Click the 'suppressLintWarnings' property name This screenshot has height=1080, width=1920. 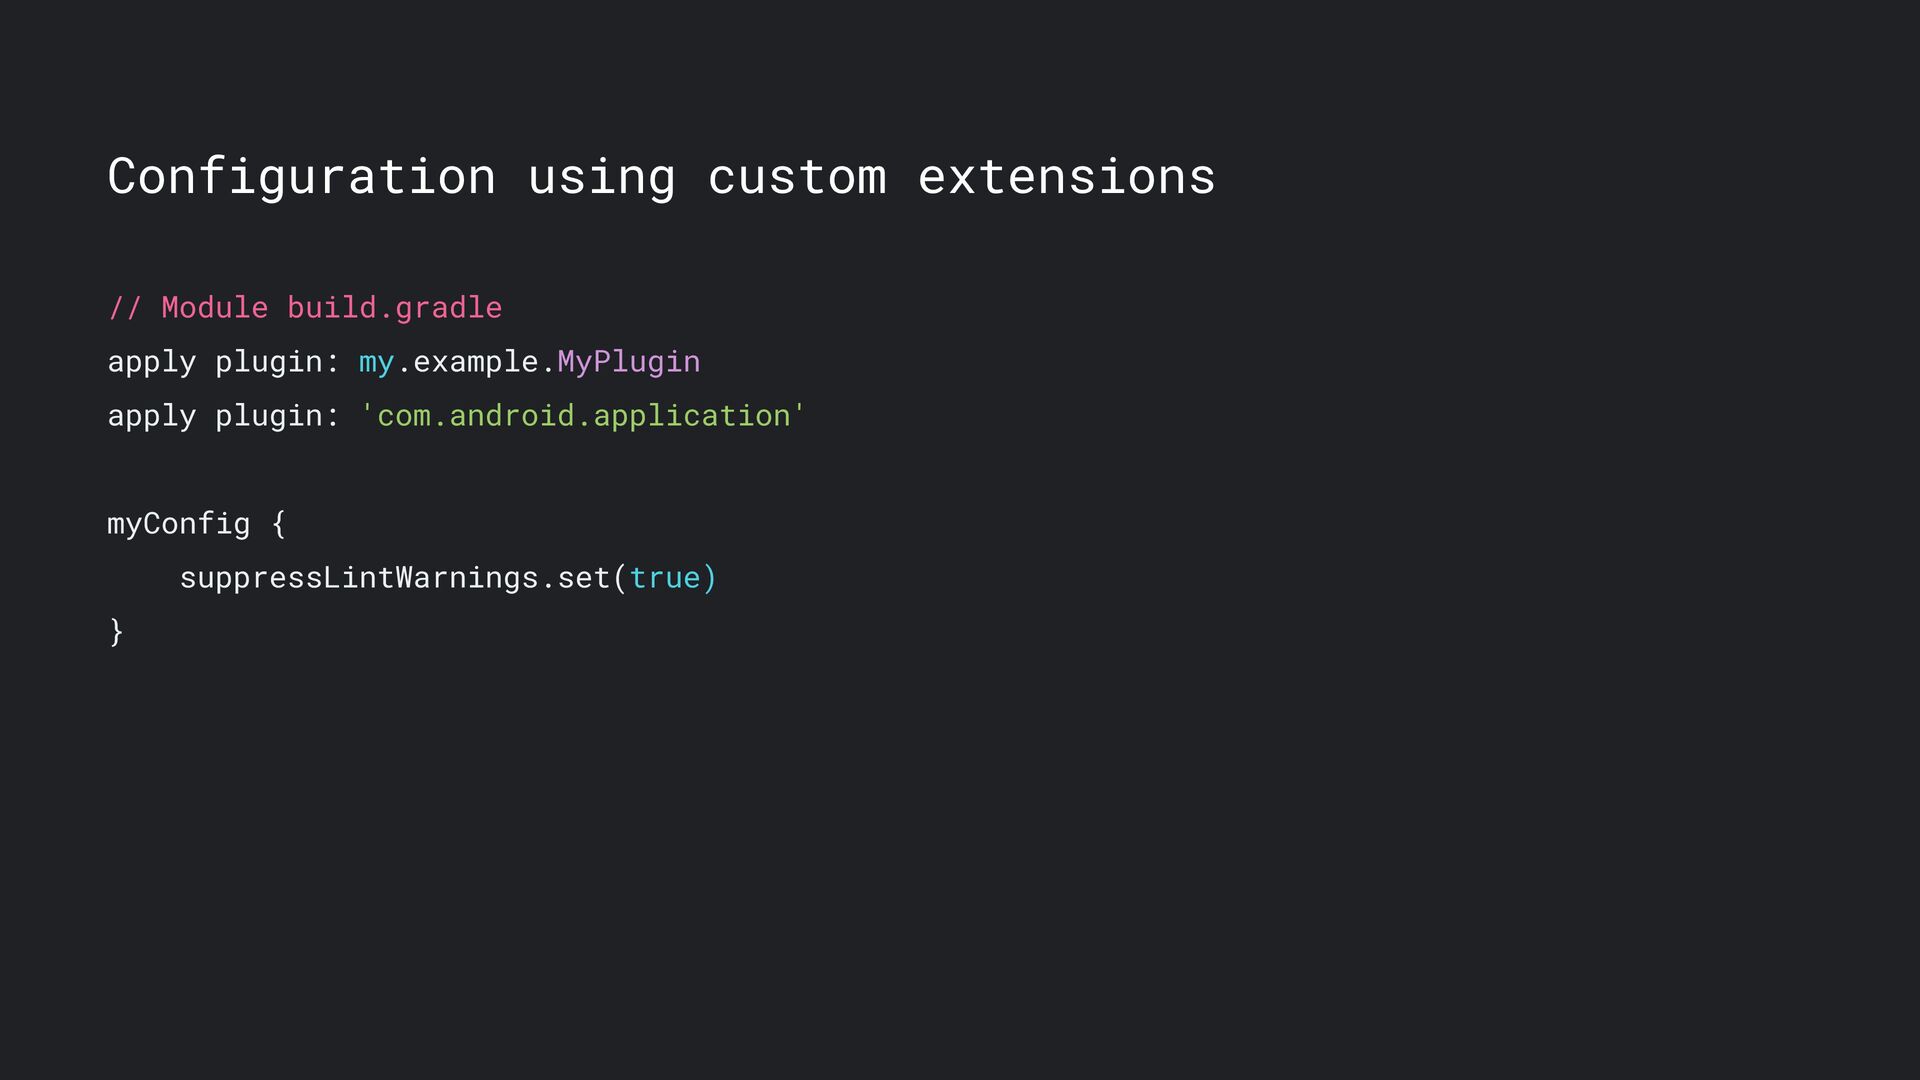359,578
